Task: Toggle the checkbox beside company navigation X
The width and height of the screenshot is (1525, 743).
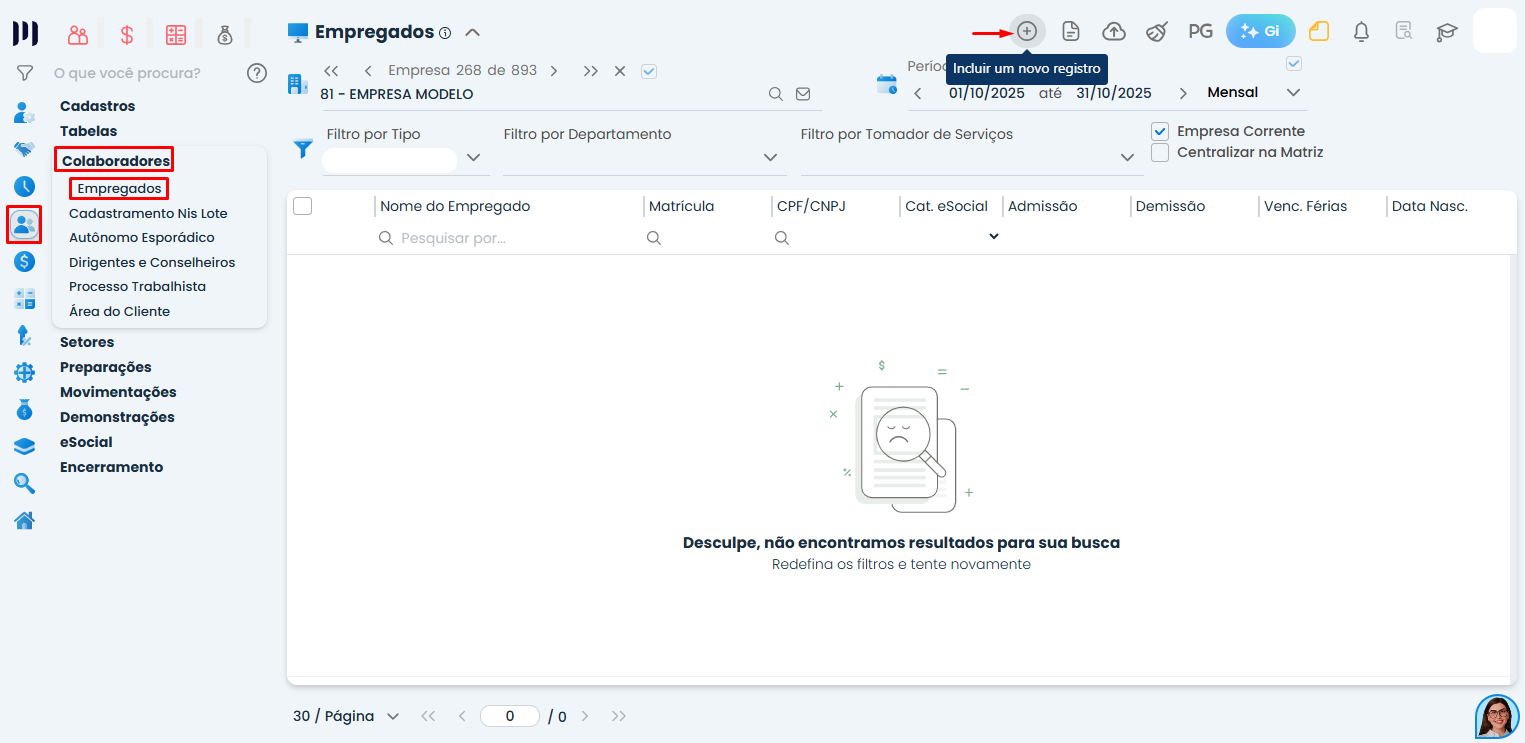Action: coord(649,71)
